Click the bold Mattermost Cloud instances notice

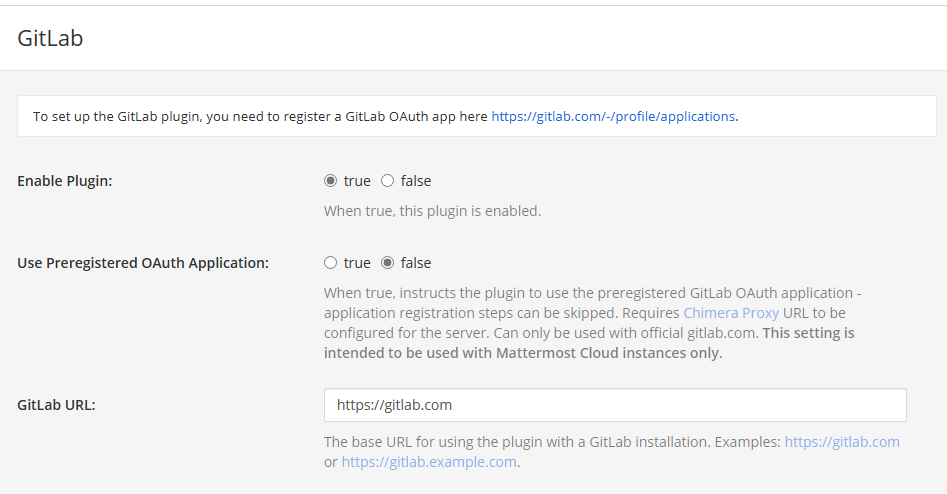(589, 343)
